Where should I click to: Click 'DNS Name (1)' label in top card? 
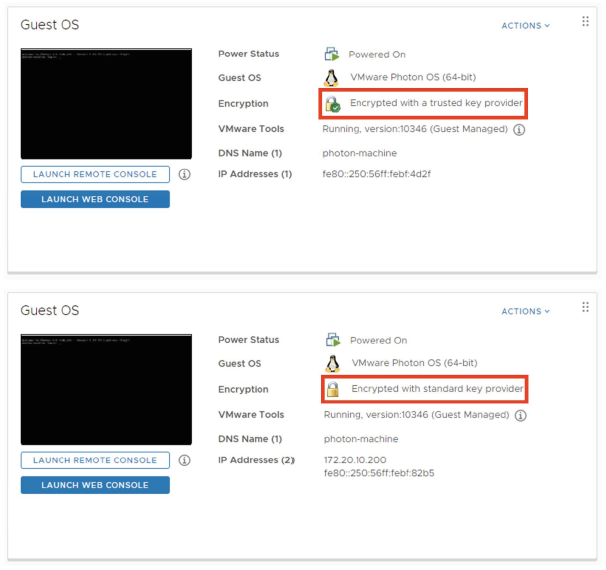coord(250,153)
